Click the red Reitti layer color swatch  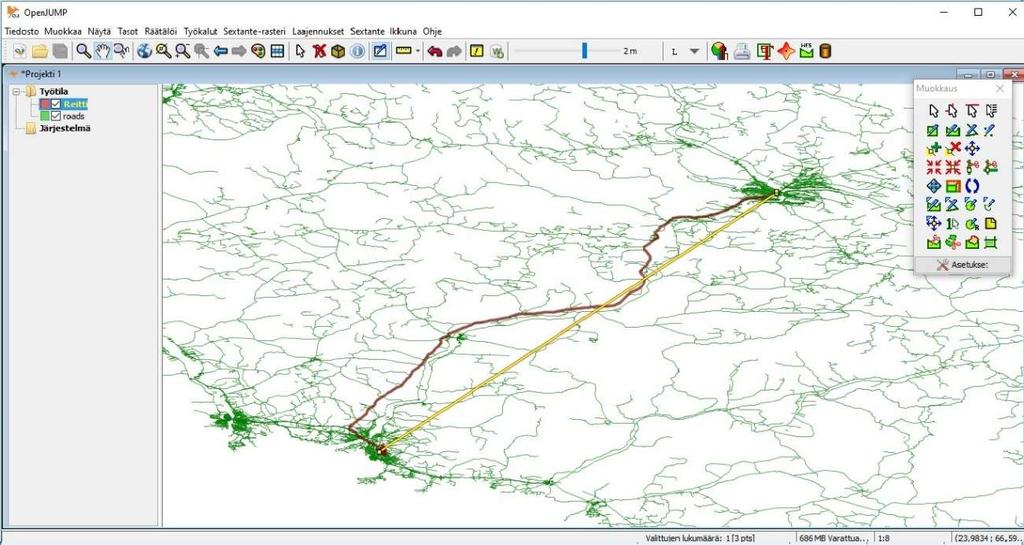45,104
